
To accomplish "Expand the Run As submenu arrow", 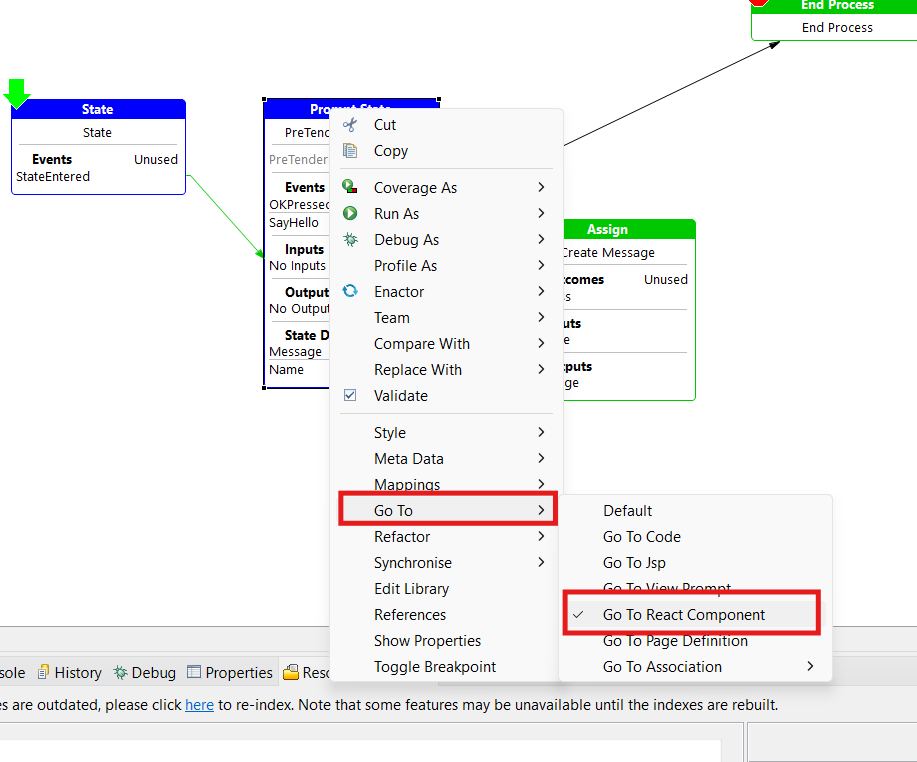I will tap(541, 213).
